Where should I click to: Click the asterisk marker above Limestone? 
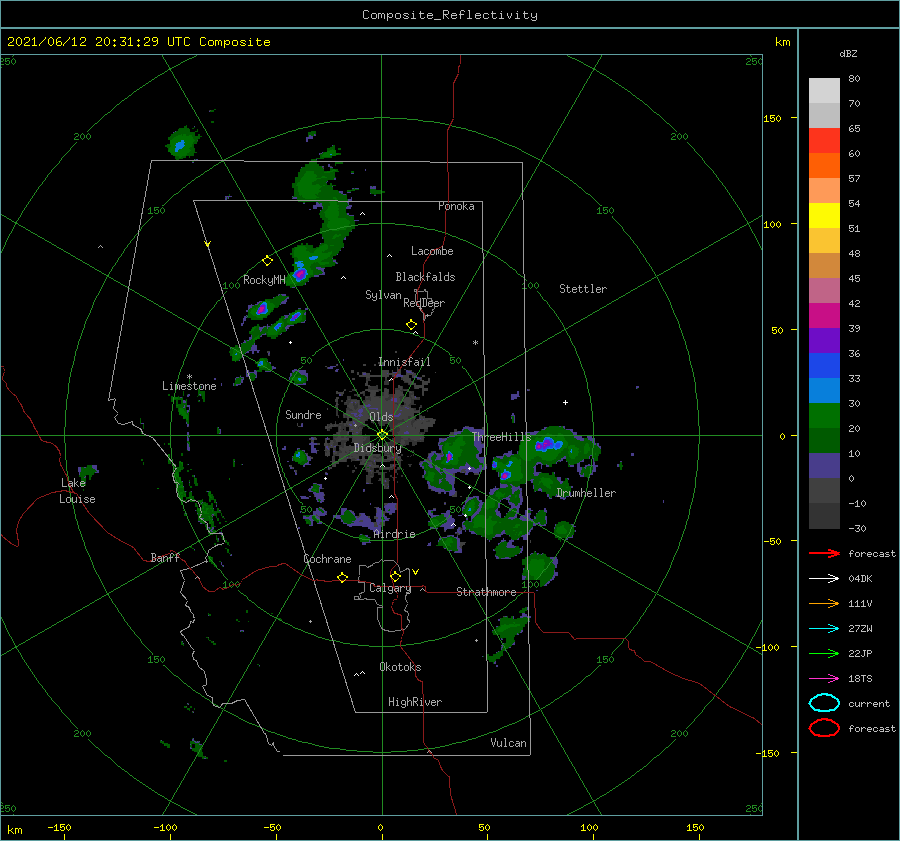[189, 377]
